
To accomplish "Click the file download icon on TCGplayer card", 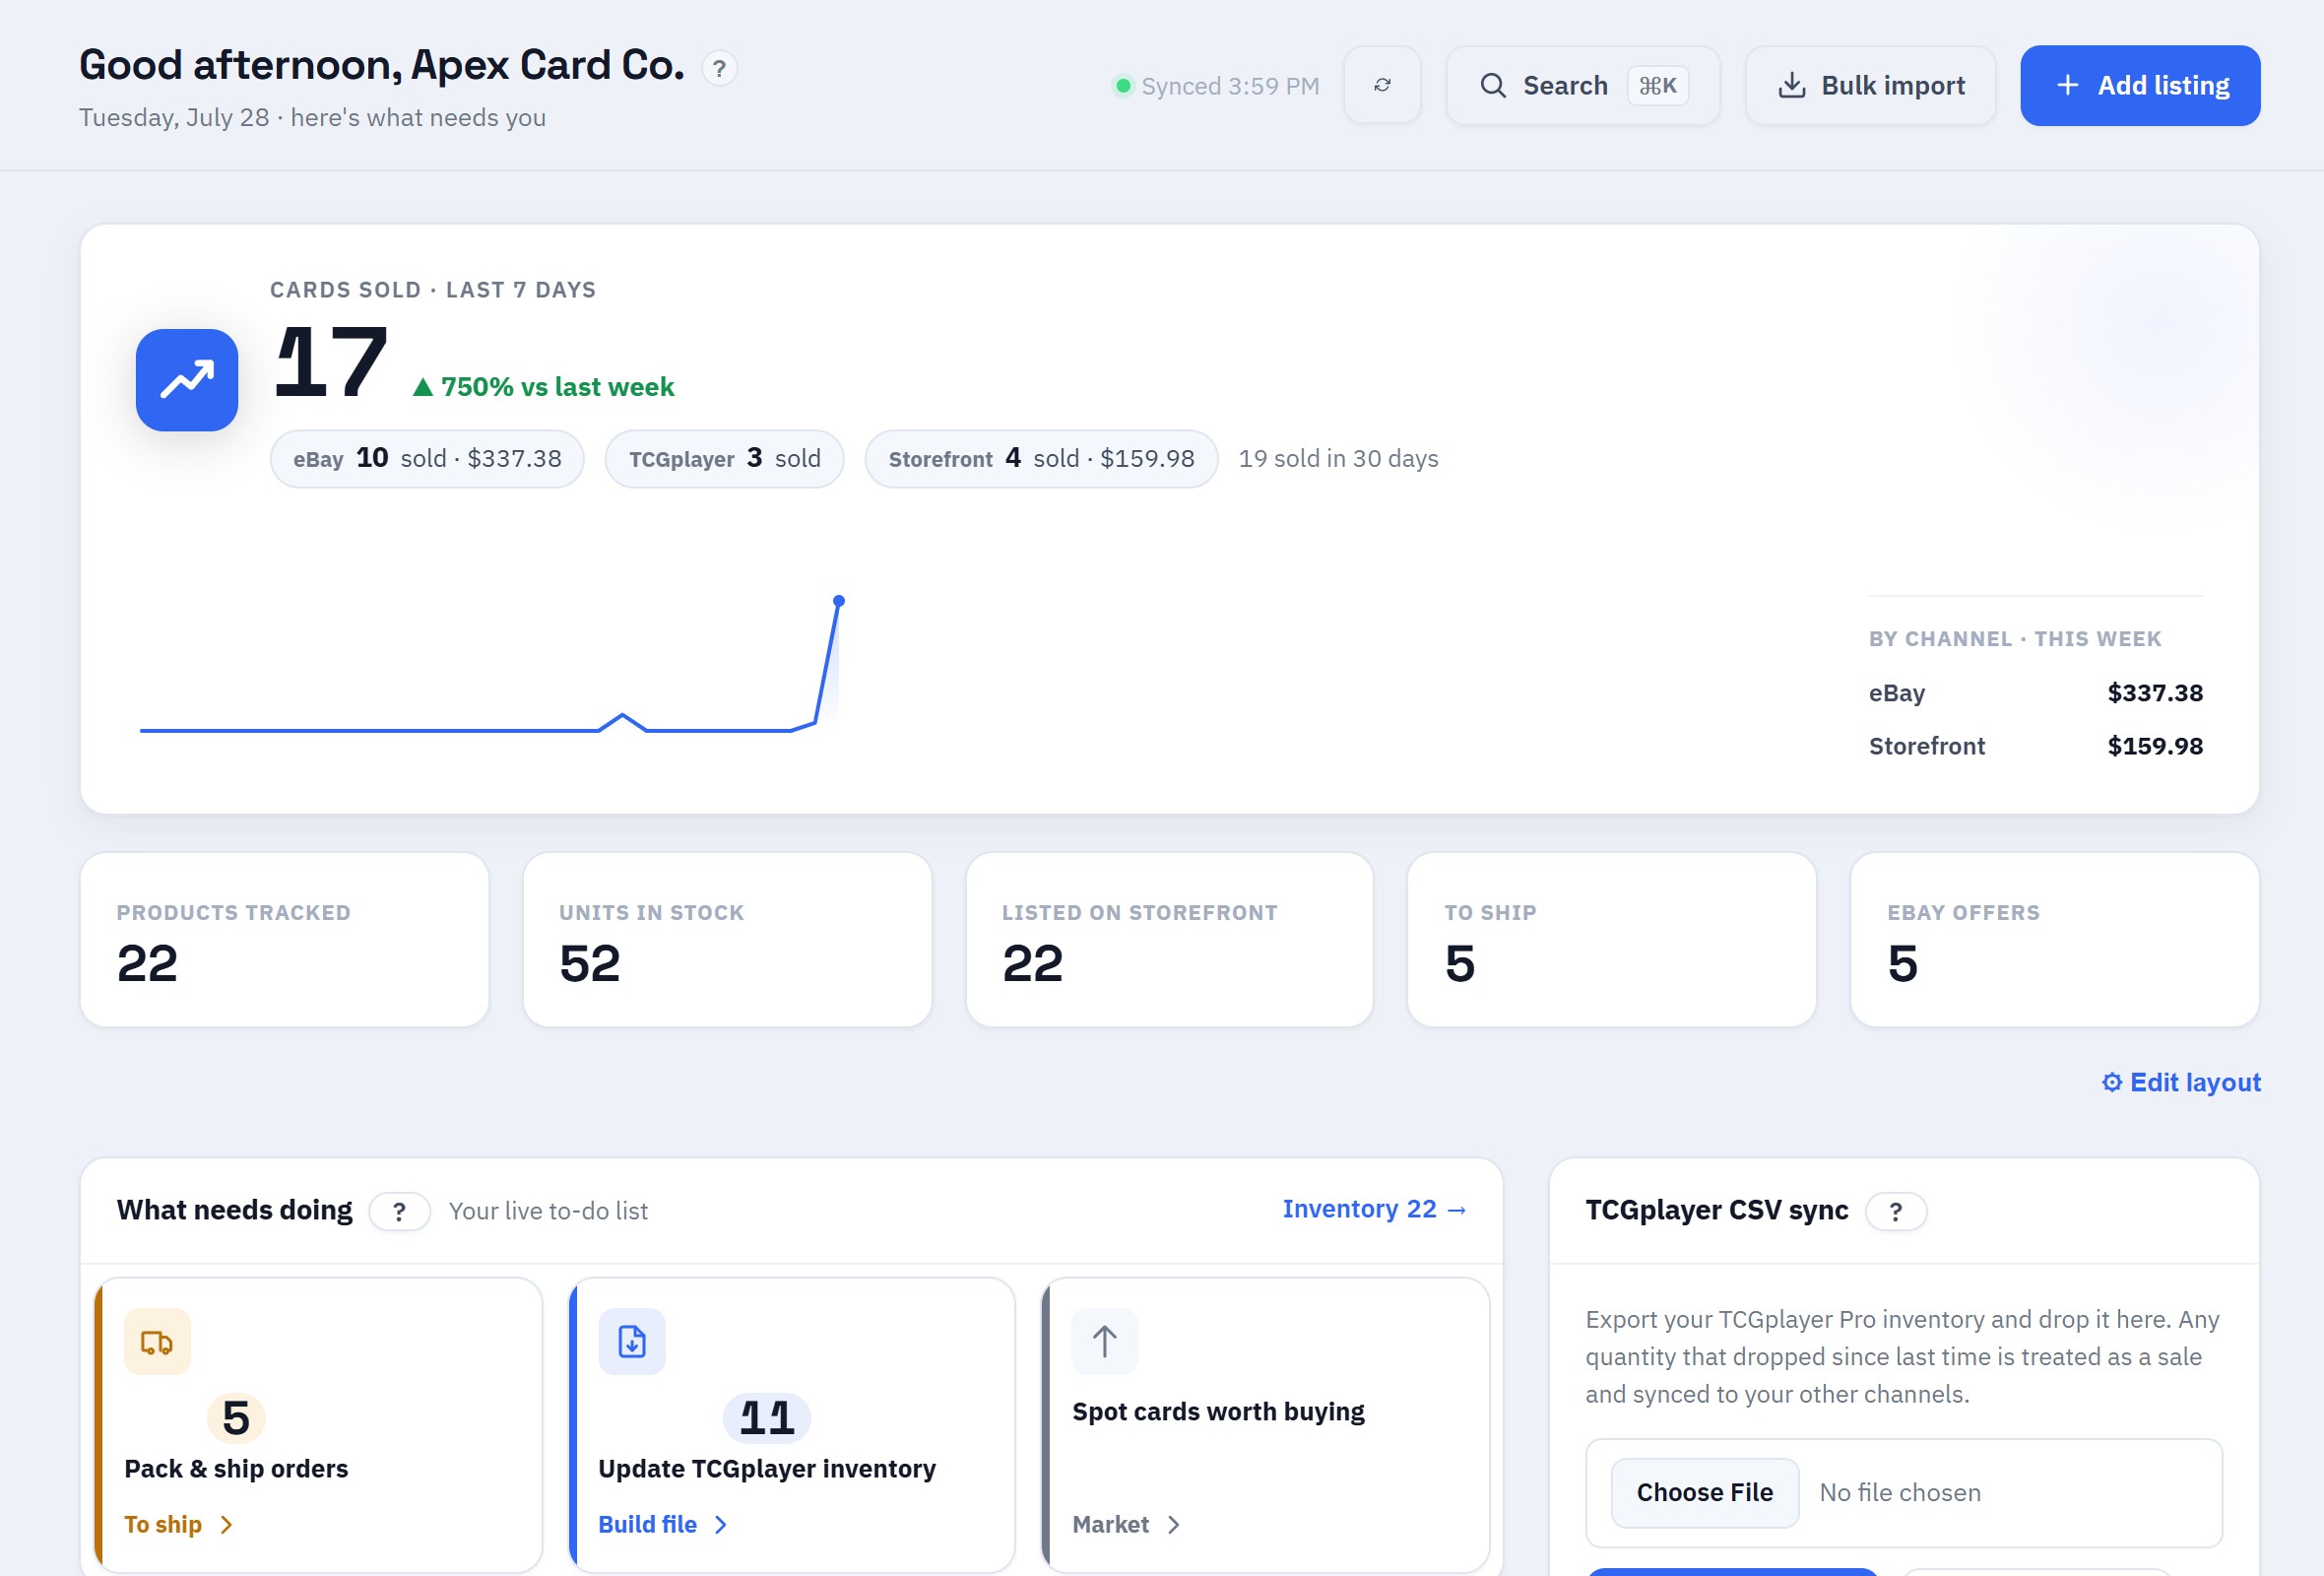I will pyautogui.click(x=632, y=1341).
